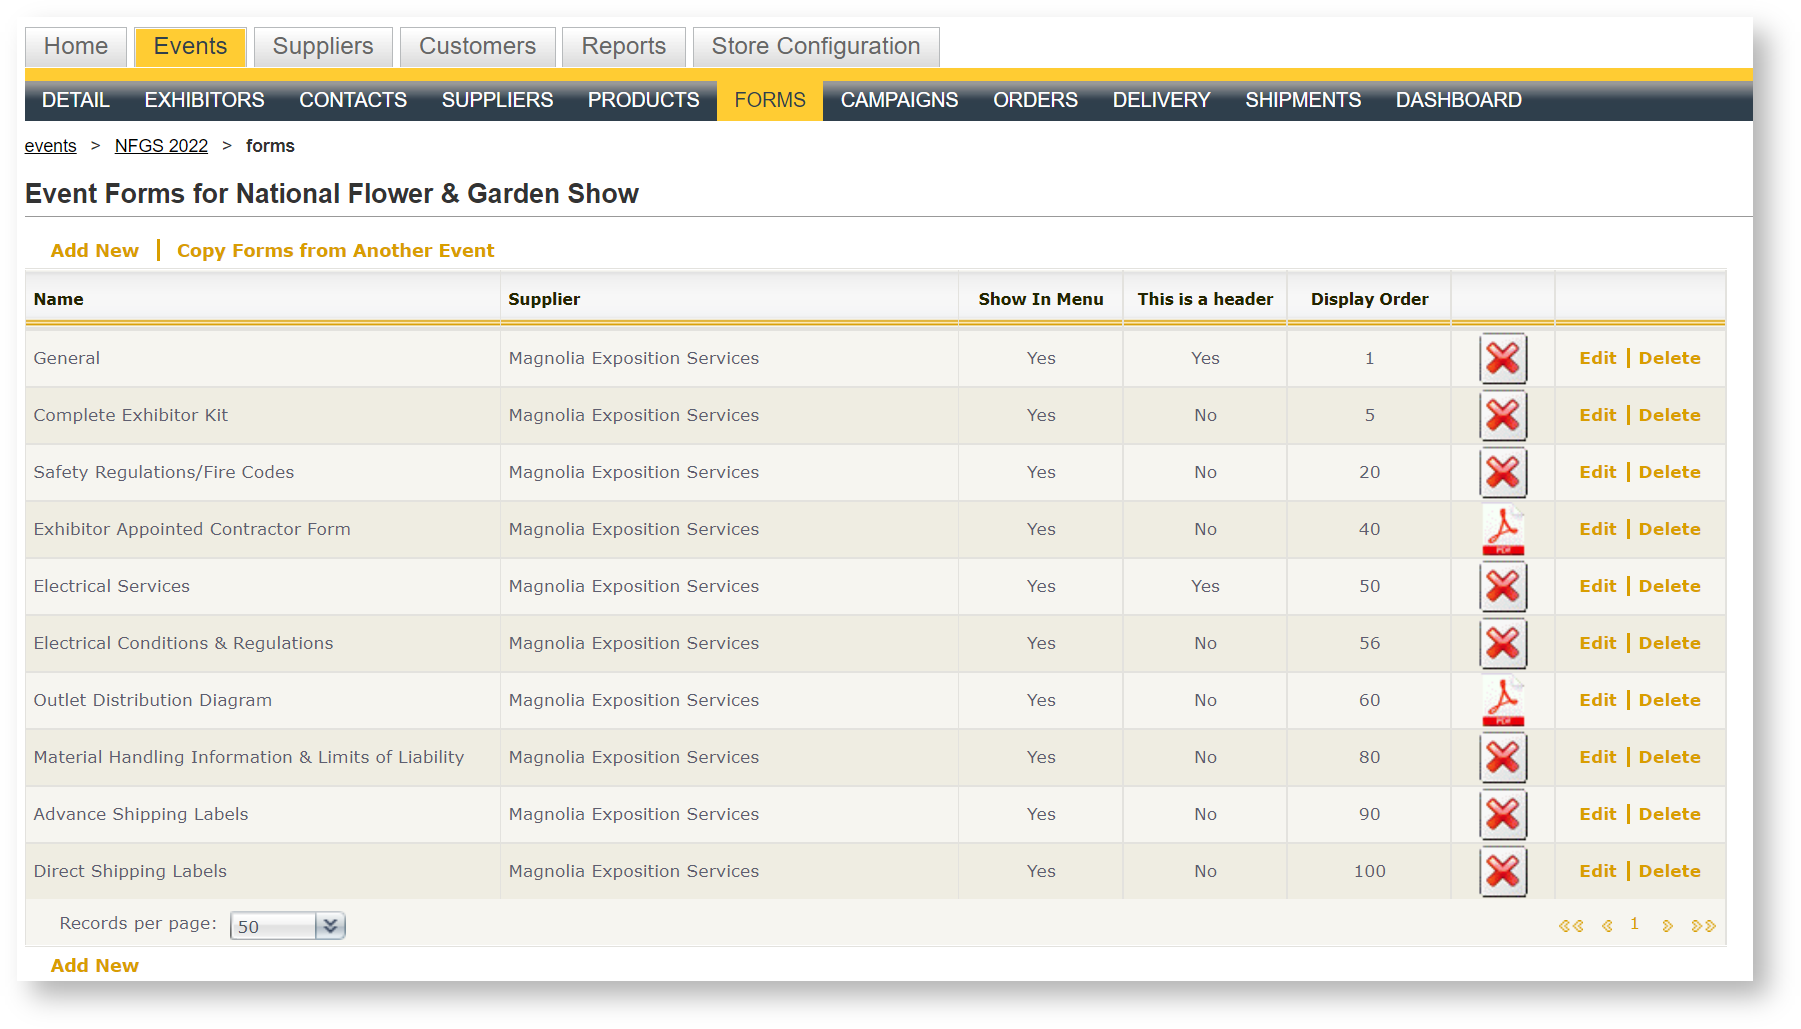
Task: Switch to the CAMPAIGNS tab
Action: (898, 101)
